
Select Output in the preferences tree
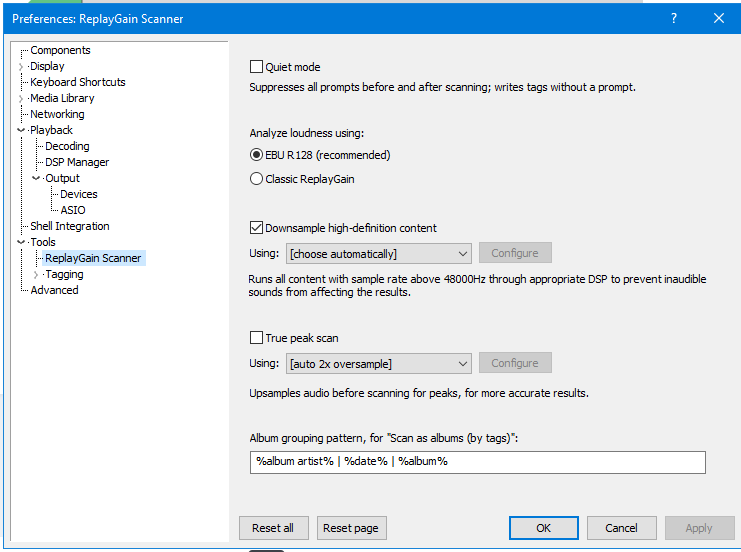click(x=62, y=178)
